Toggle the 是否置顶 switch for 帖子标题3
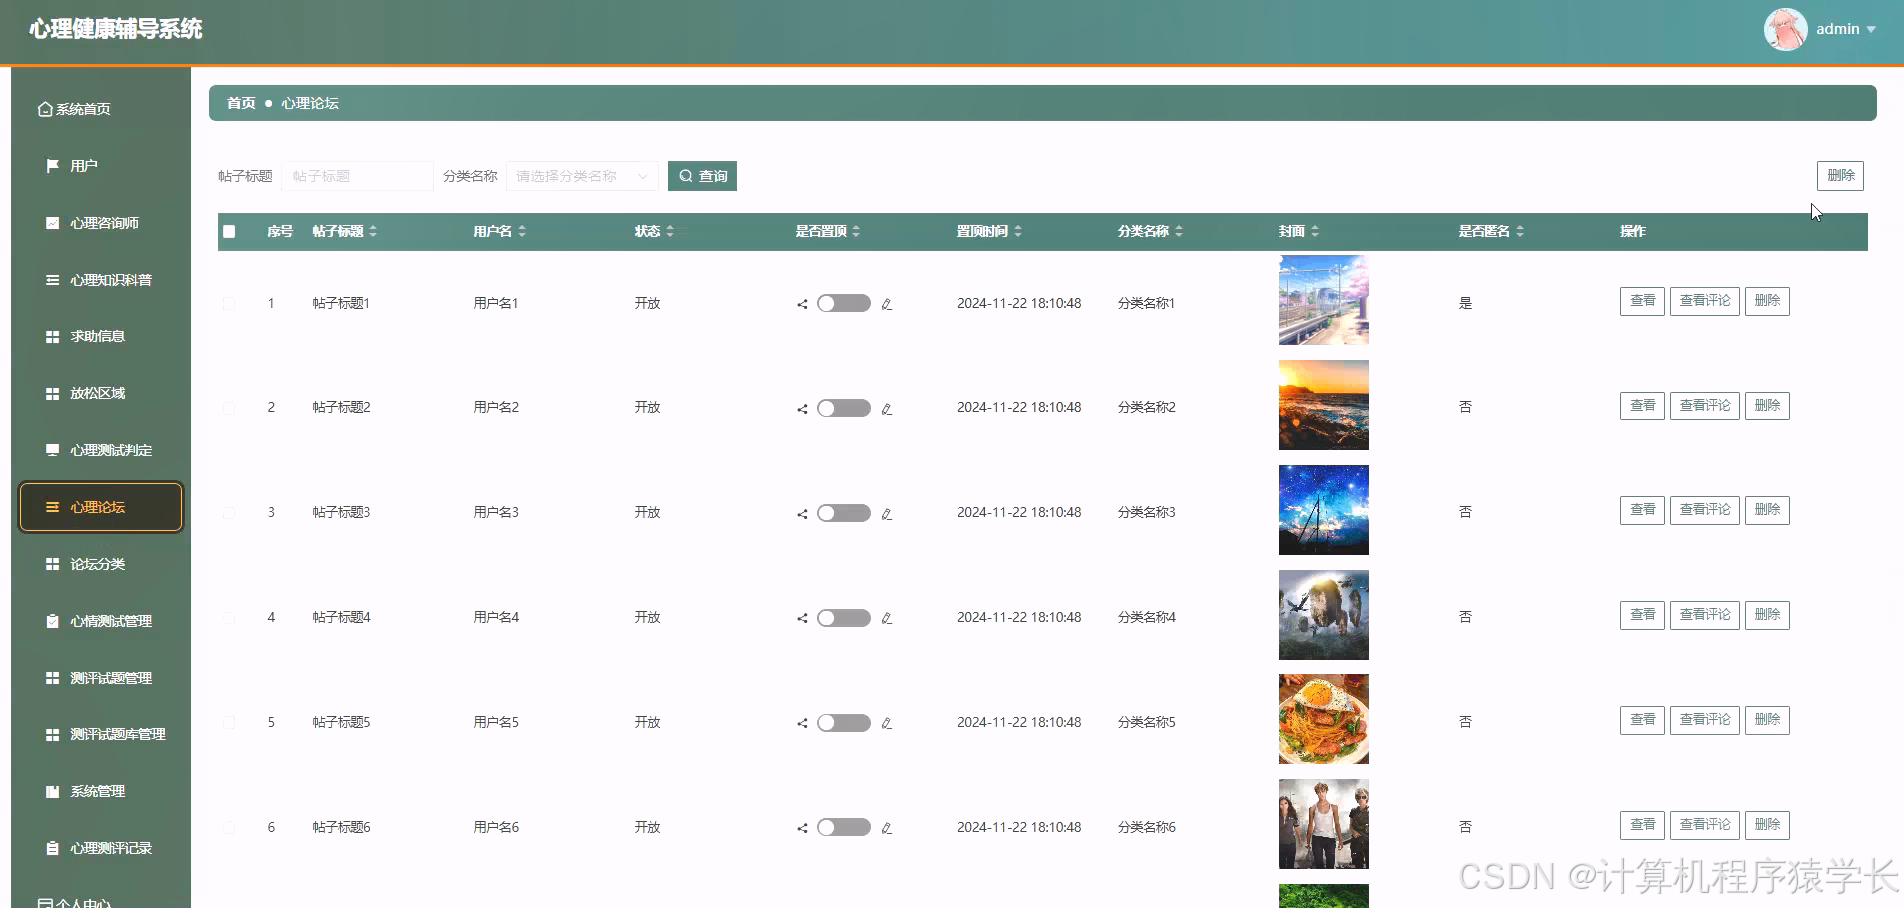This screenshot has height=908, width=1904. pos(844,513)
